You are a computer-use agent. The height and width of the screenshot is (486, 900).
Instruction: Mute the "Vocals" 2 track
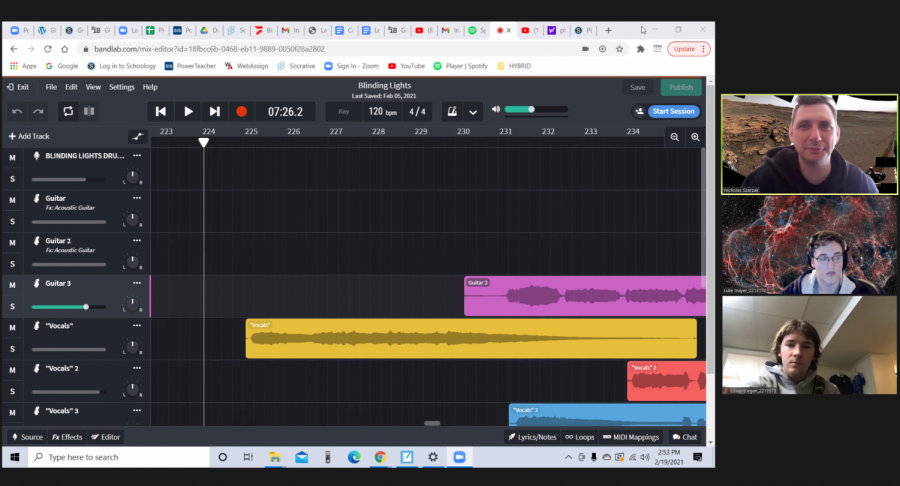tap(12, 370)
